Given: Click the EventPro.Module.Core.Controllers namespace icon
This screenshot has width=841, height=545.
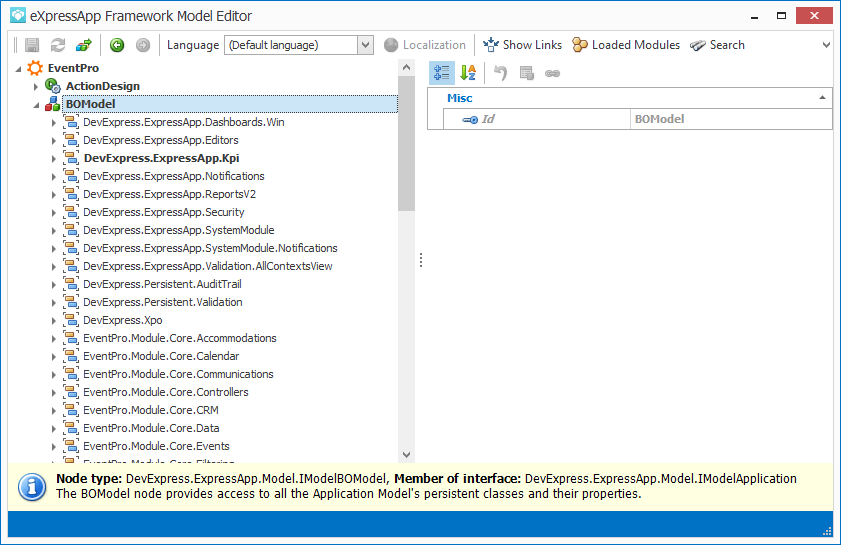Looking at the screenshot, I should [x=71, y=392].
